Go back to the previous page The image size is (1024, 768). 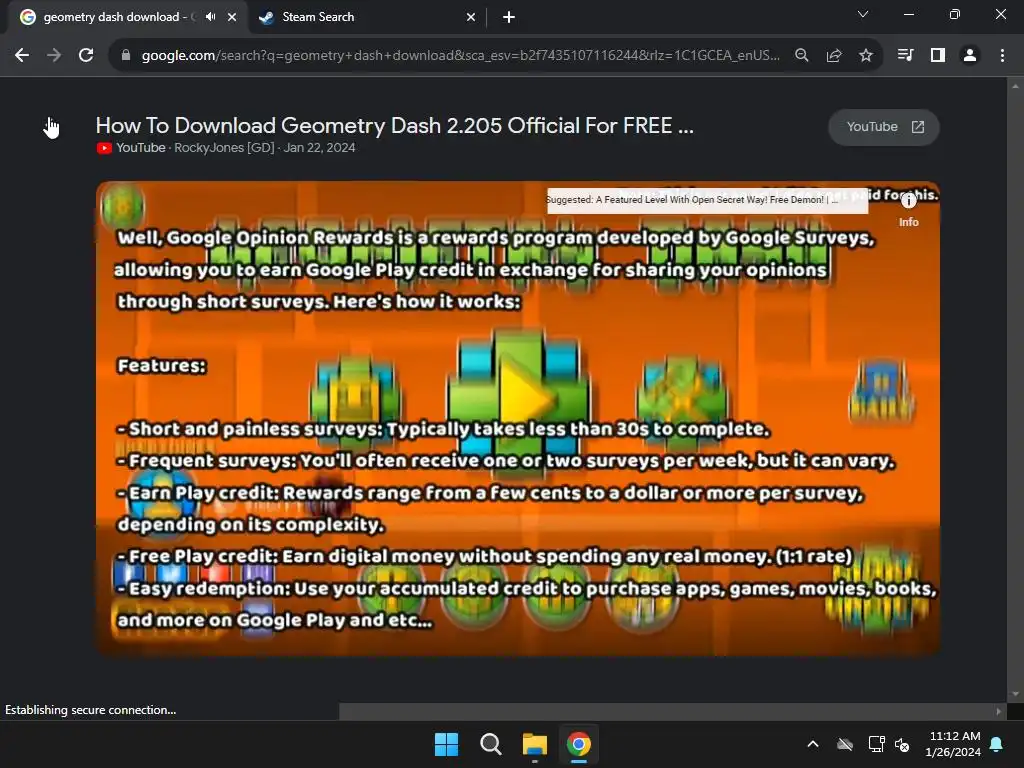(22, 56)
